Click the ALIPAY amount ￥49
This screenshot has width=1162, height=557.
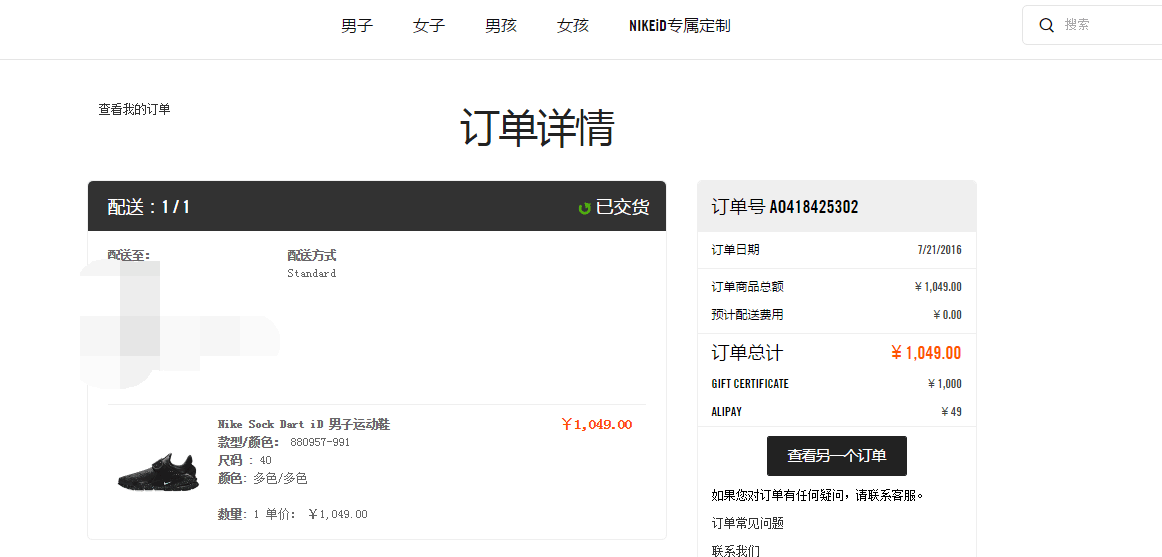(x=952, y=412)
